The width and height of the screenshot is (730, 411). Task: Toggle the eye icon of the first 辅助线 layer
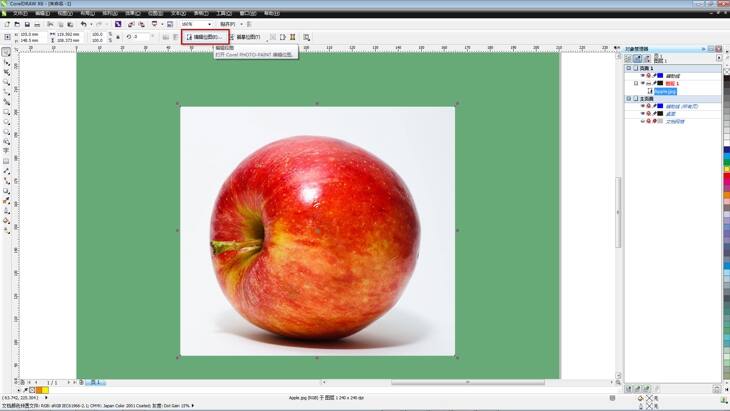click(x=642, y=75)
